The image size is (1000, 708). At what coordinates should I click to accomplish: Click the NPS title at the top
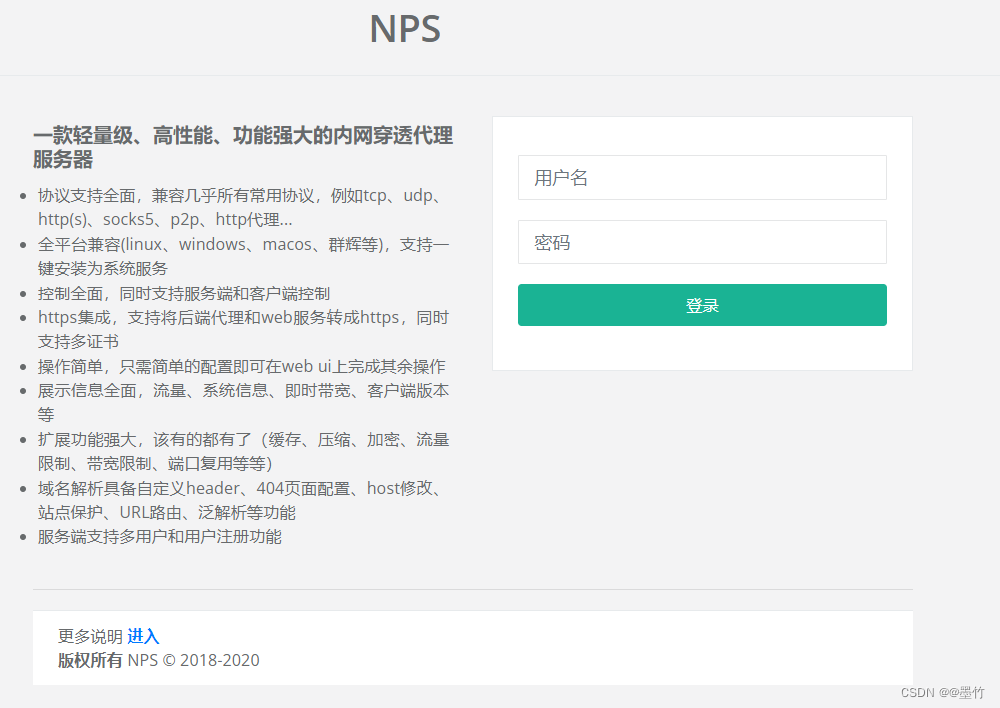[404, 29]
